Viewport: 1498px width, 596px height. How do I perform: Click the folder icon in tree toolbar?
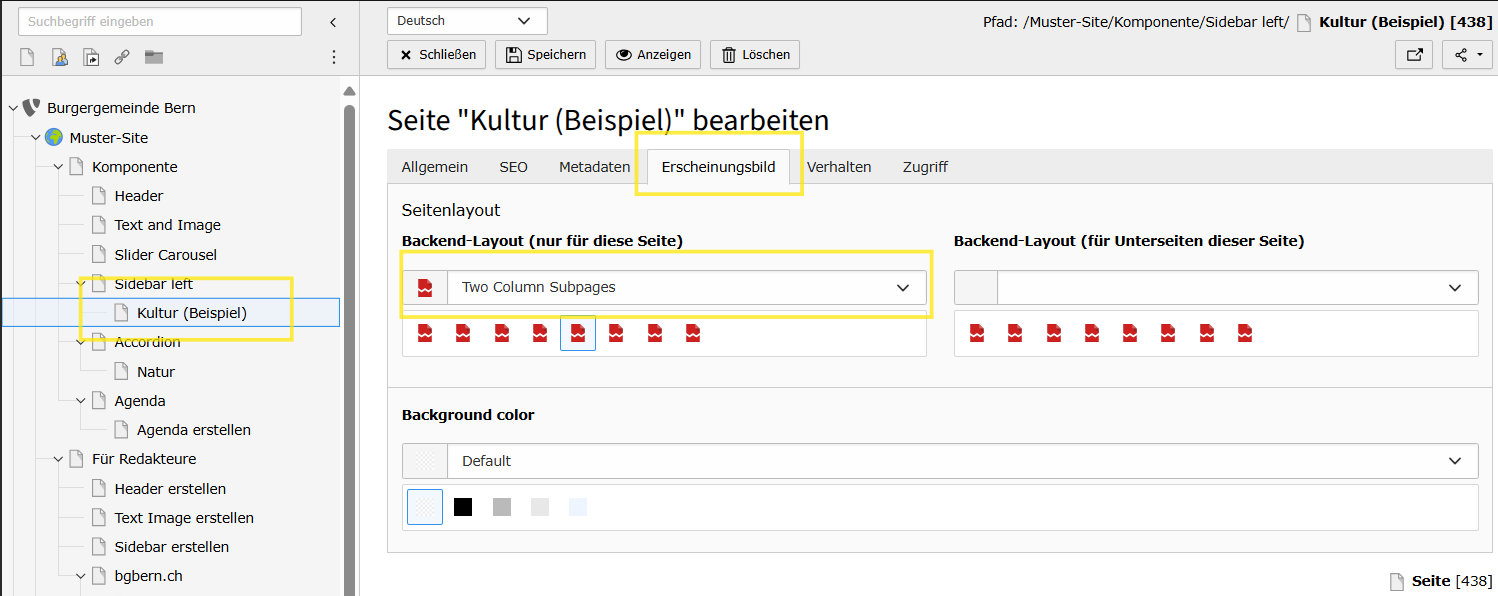[x=153, y=57]
